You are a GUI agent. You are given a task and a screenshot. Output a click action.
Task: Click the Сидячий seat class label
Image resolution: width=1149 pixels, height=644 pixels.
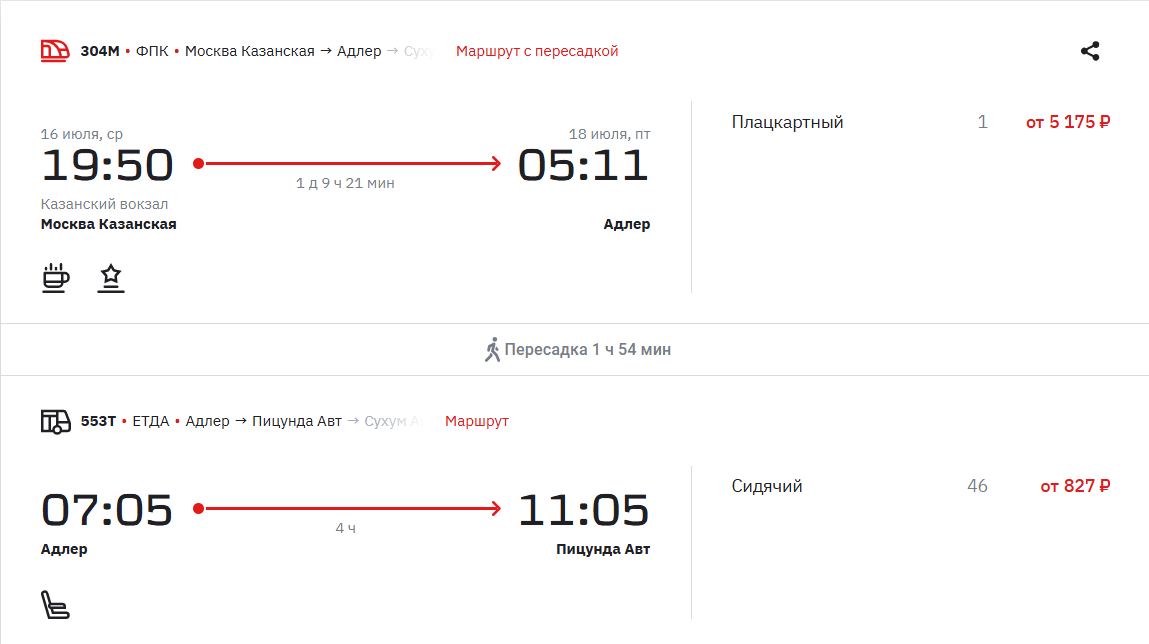coord(766,486)
